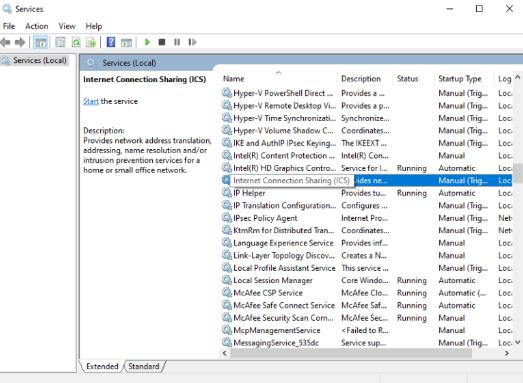
Task: Sort by the Description column header
Action: 361,79
